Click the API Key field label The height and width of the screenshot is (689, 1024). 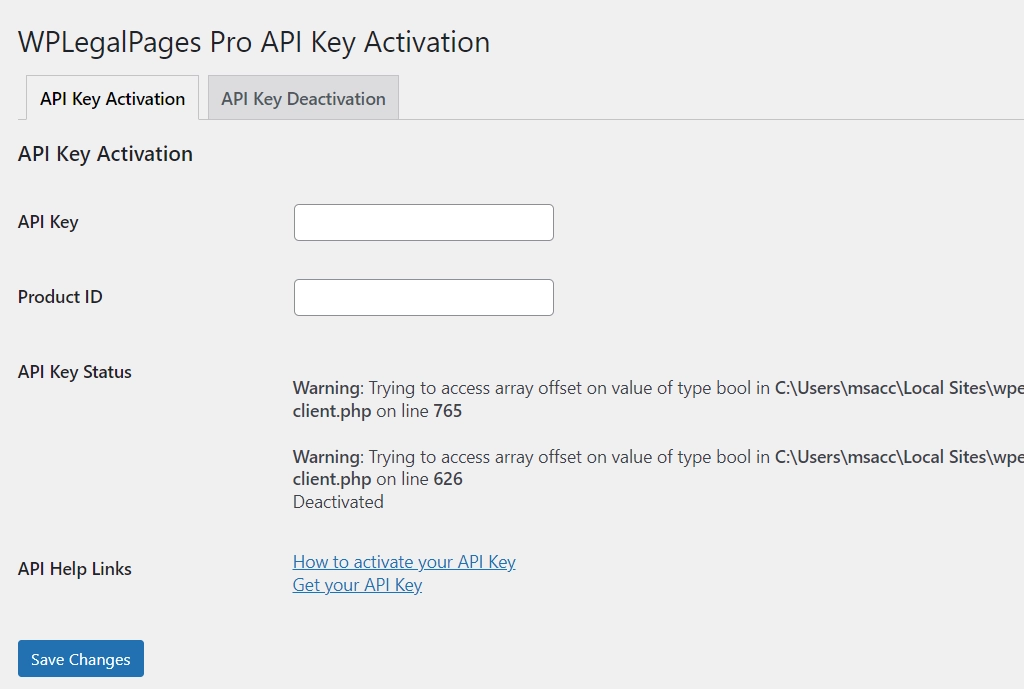click(x=48, y=222)
